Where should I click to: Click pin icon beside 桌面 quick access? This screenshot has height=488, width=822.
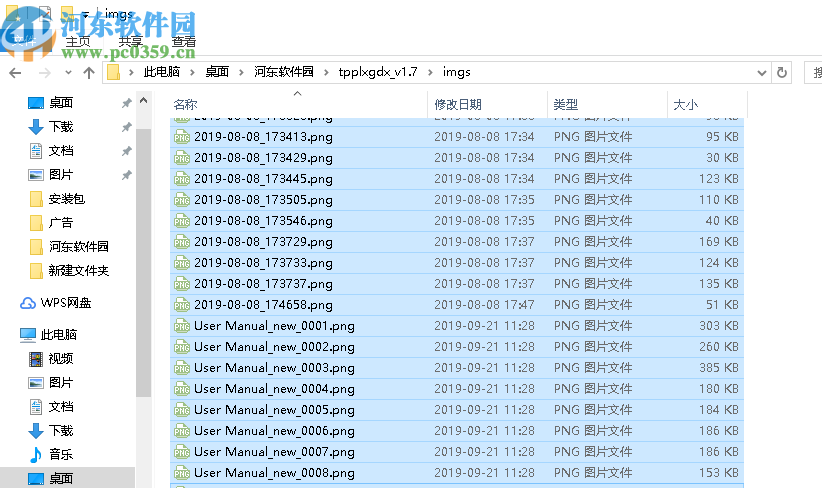[126, 103]
